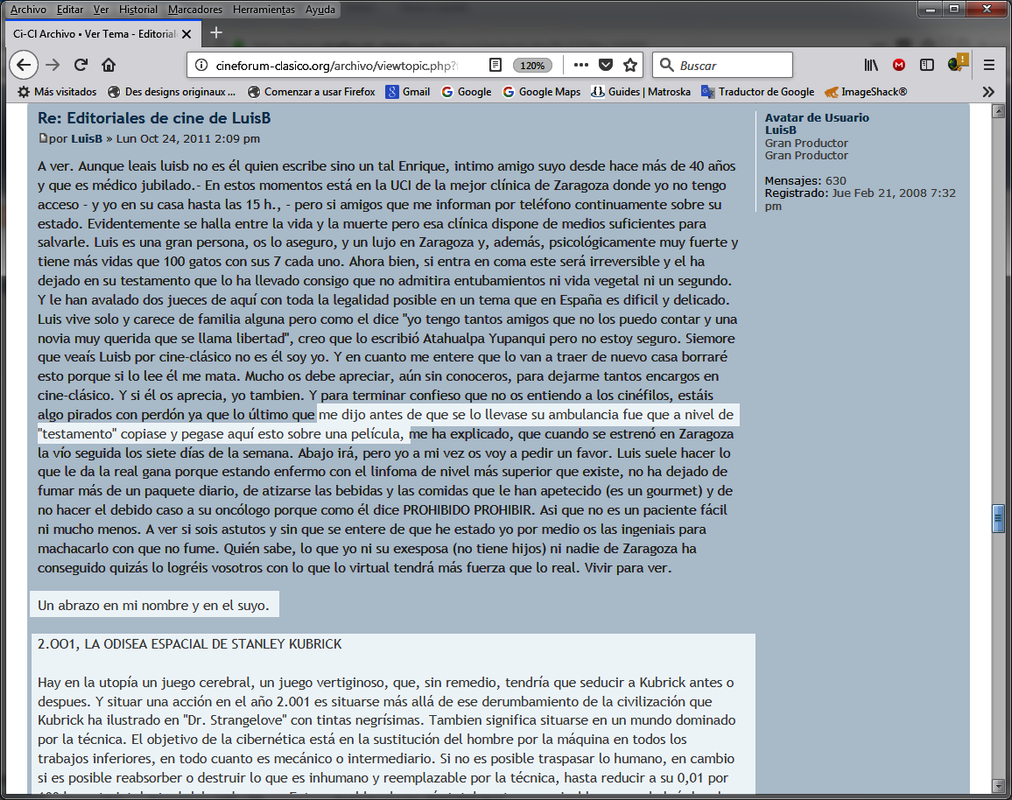Open LuisB profile link in user panel
This screenshot has width=1012, height=800.
pos(780,130)
